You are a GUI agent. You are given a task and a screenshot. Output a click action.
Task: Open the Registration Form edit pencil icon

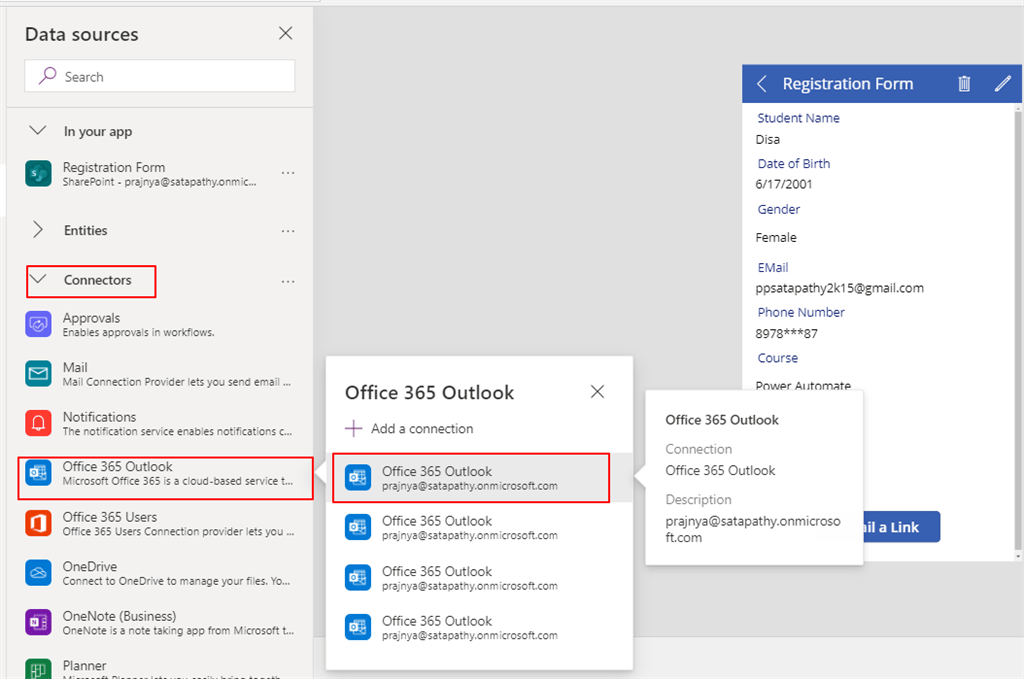click(1002, 84)
